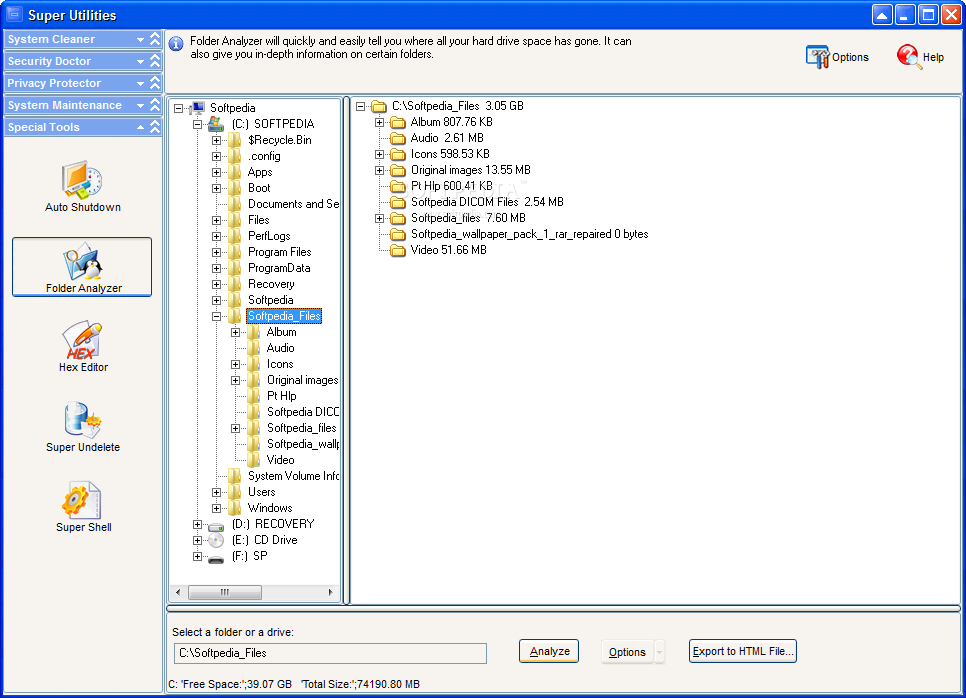Click the Analyze button
This screenshot has width=966, height=698.
tap(549, 651)
